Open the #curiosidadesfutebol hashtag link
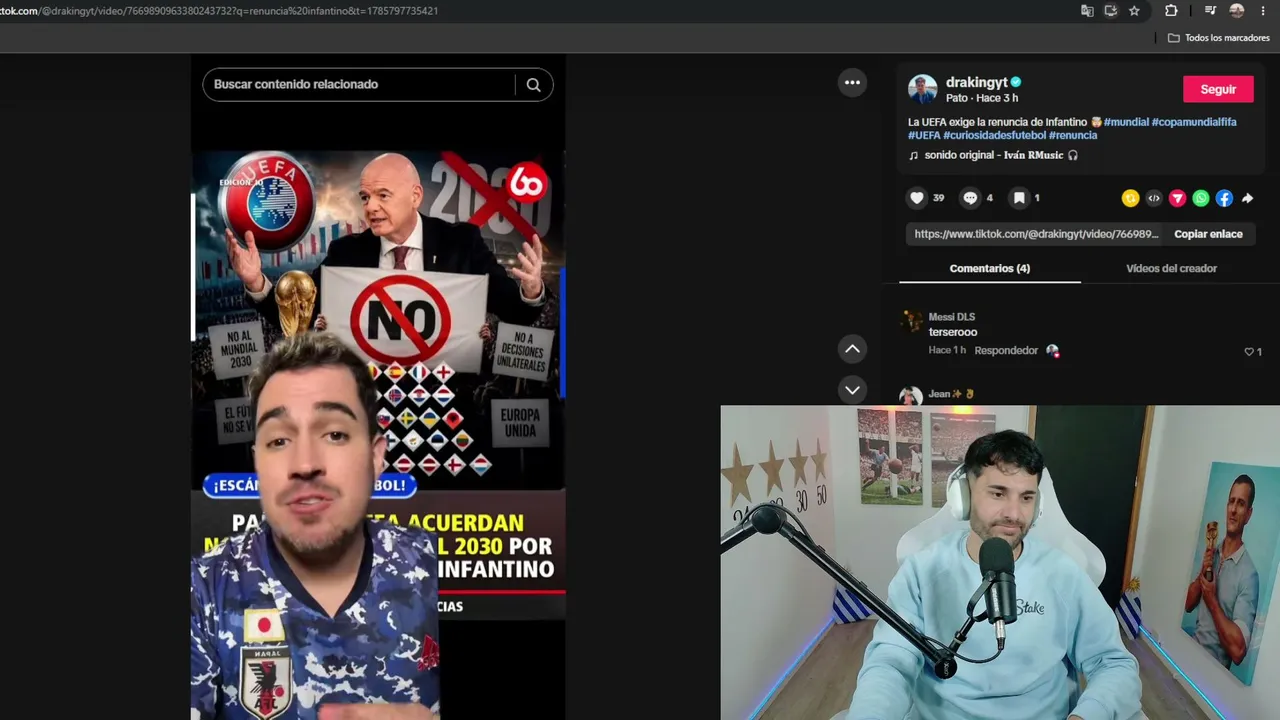This screenshot has height=720, width=1280. (x=994, y=135)
